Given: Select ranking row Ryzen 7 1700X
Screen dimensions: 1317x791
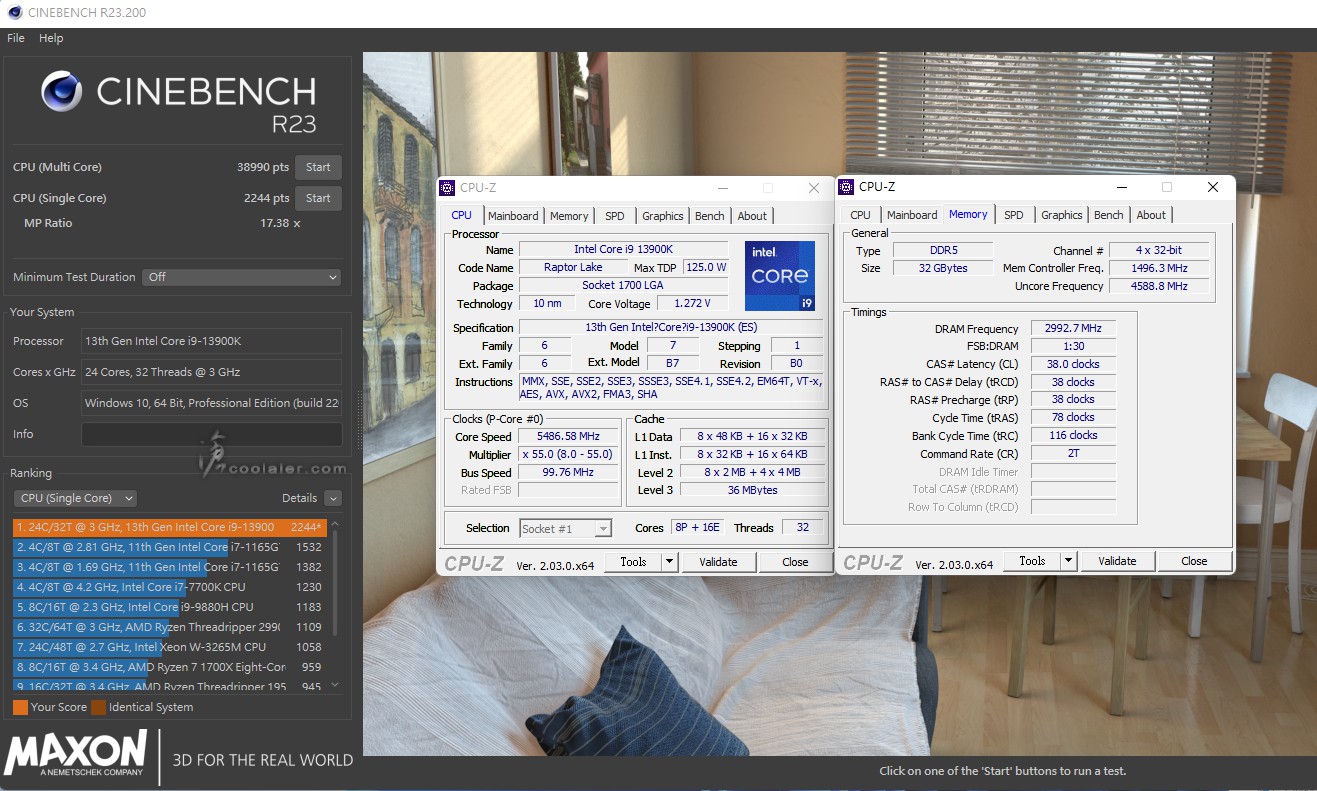Looking at the screenshot, I should pyautogui.click(x=170, y=667).
